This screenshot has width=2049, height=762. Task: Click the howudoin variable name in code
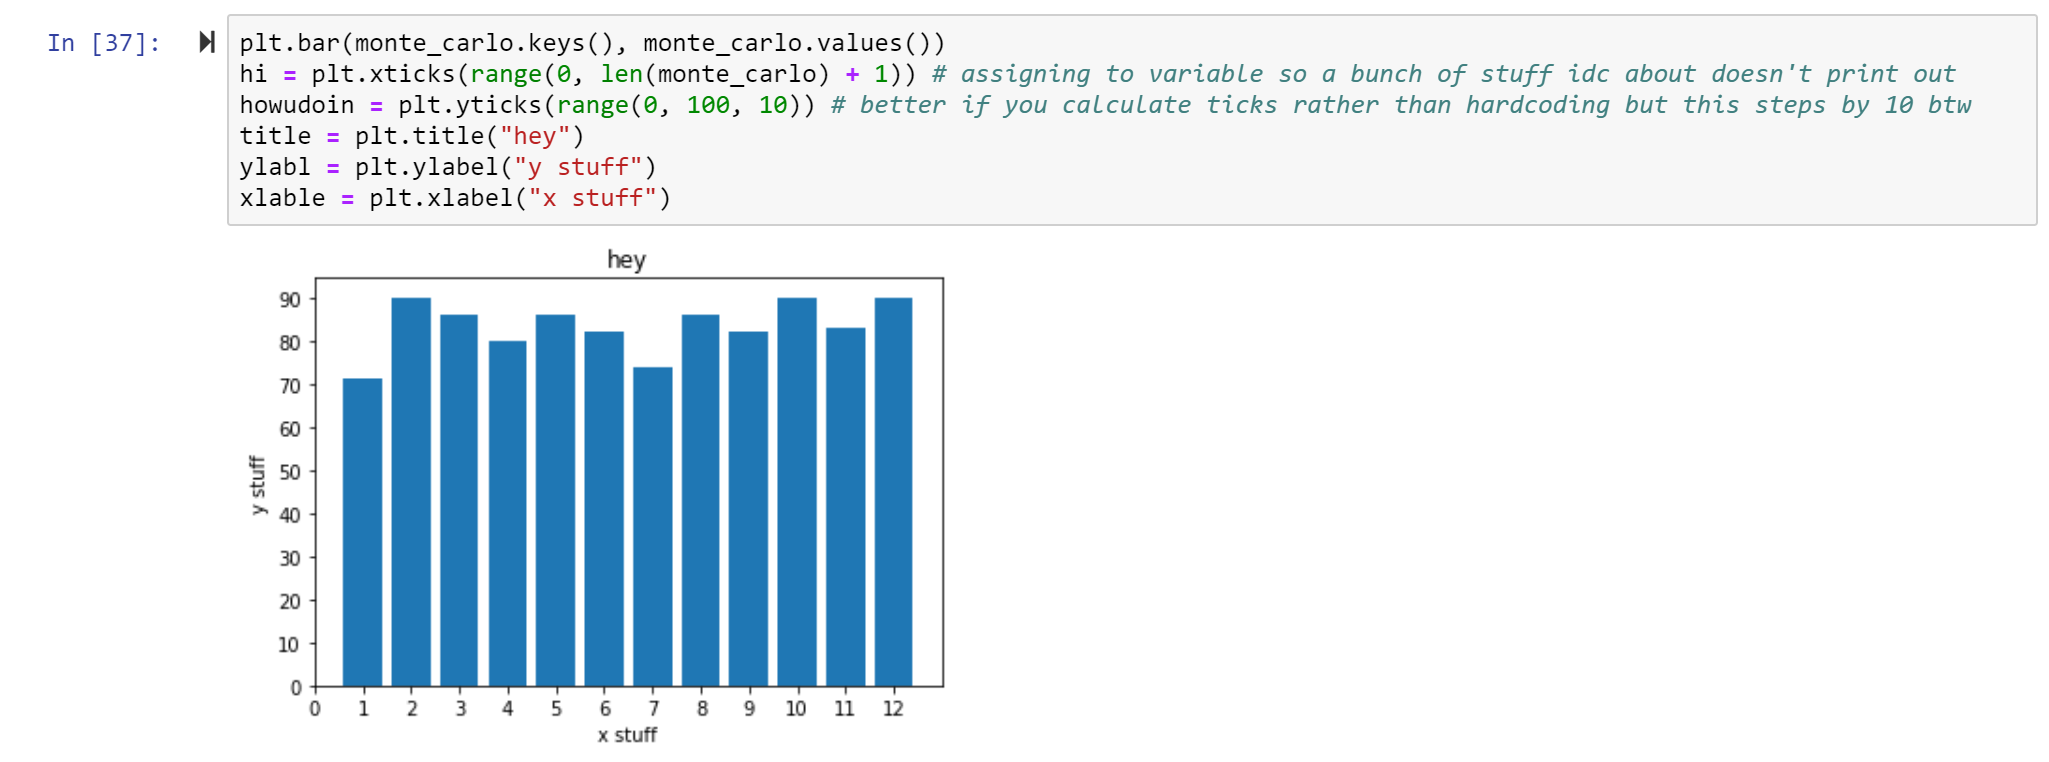tap(296, 105)
